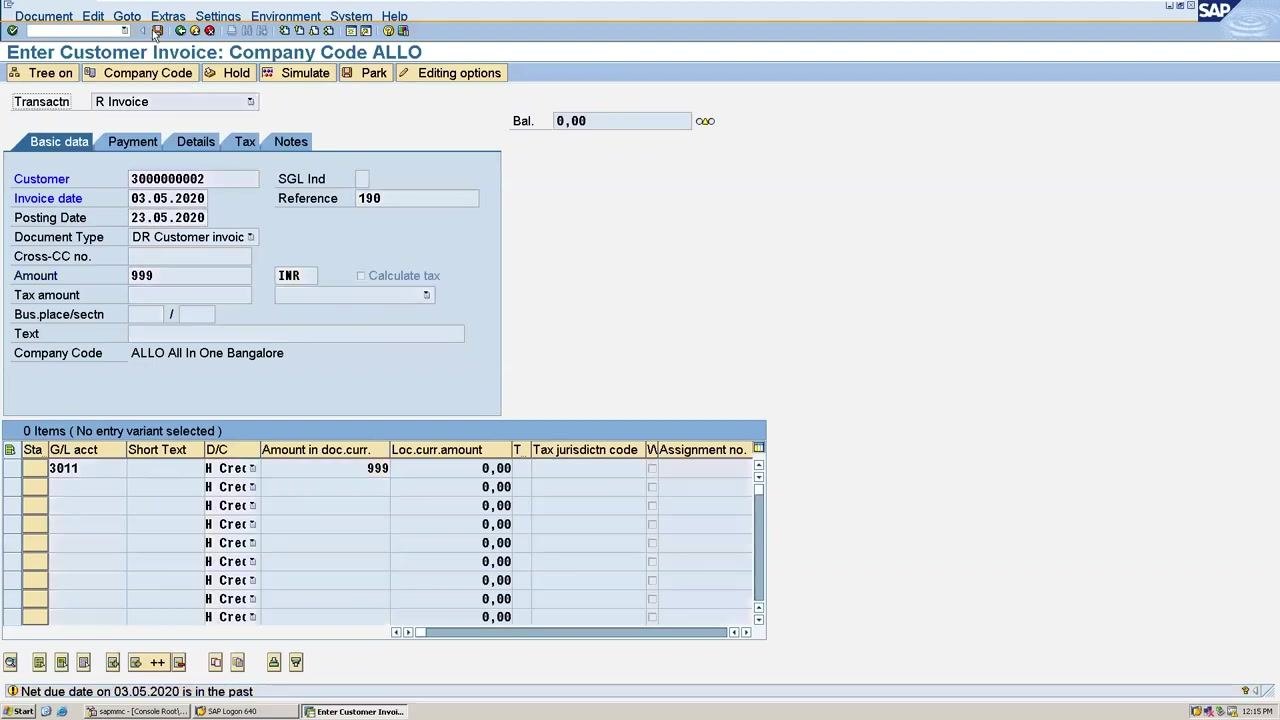1280x720 pixels.
Task: Toggle the Calculate tax checkbox
Action: [x=361, y=276]
